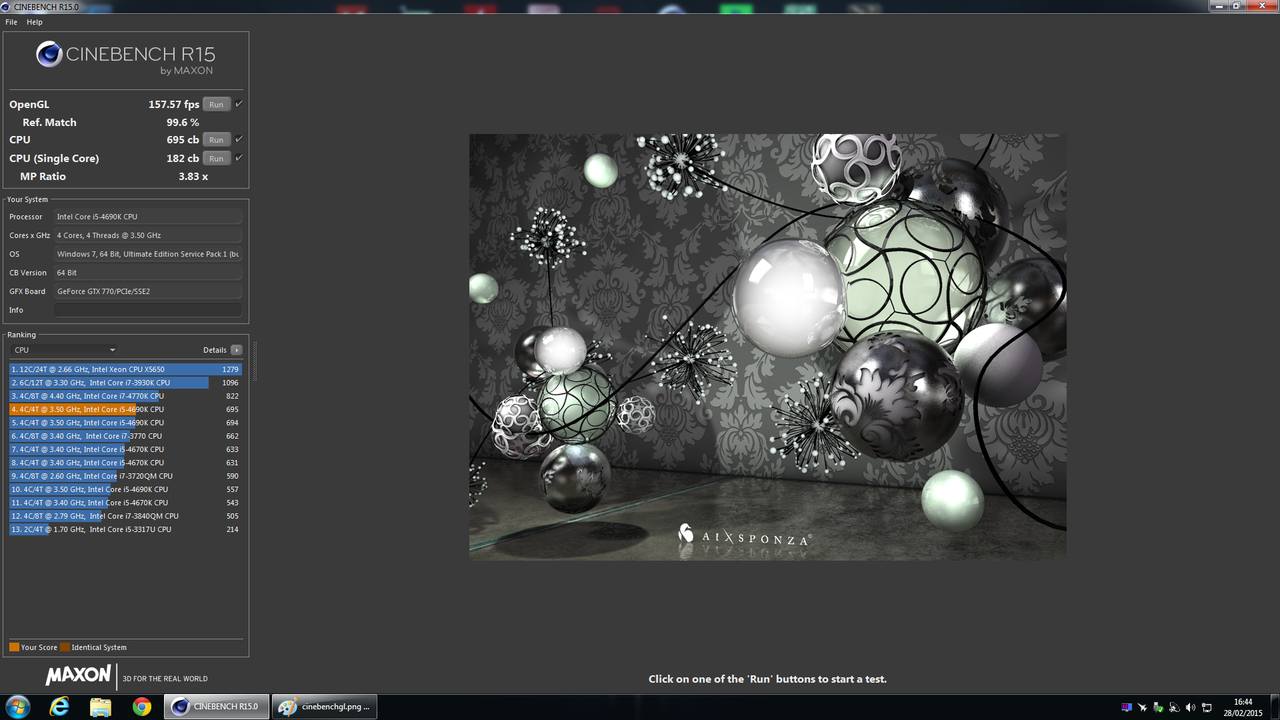Click the OpenGL score 157.57 fps
This screenshot has width=1280, height=720.
tap(174, 104)
